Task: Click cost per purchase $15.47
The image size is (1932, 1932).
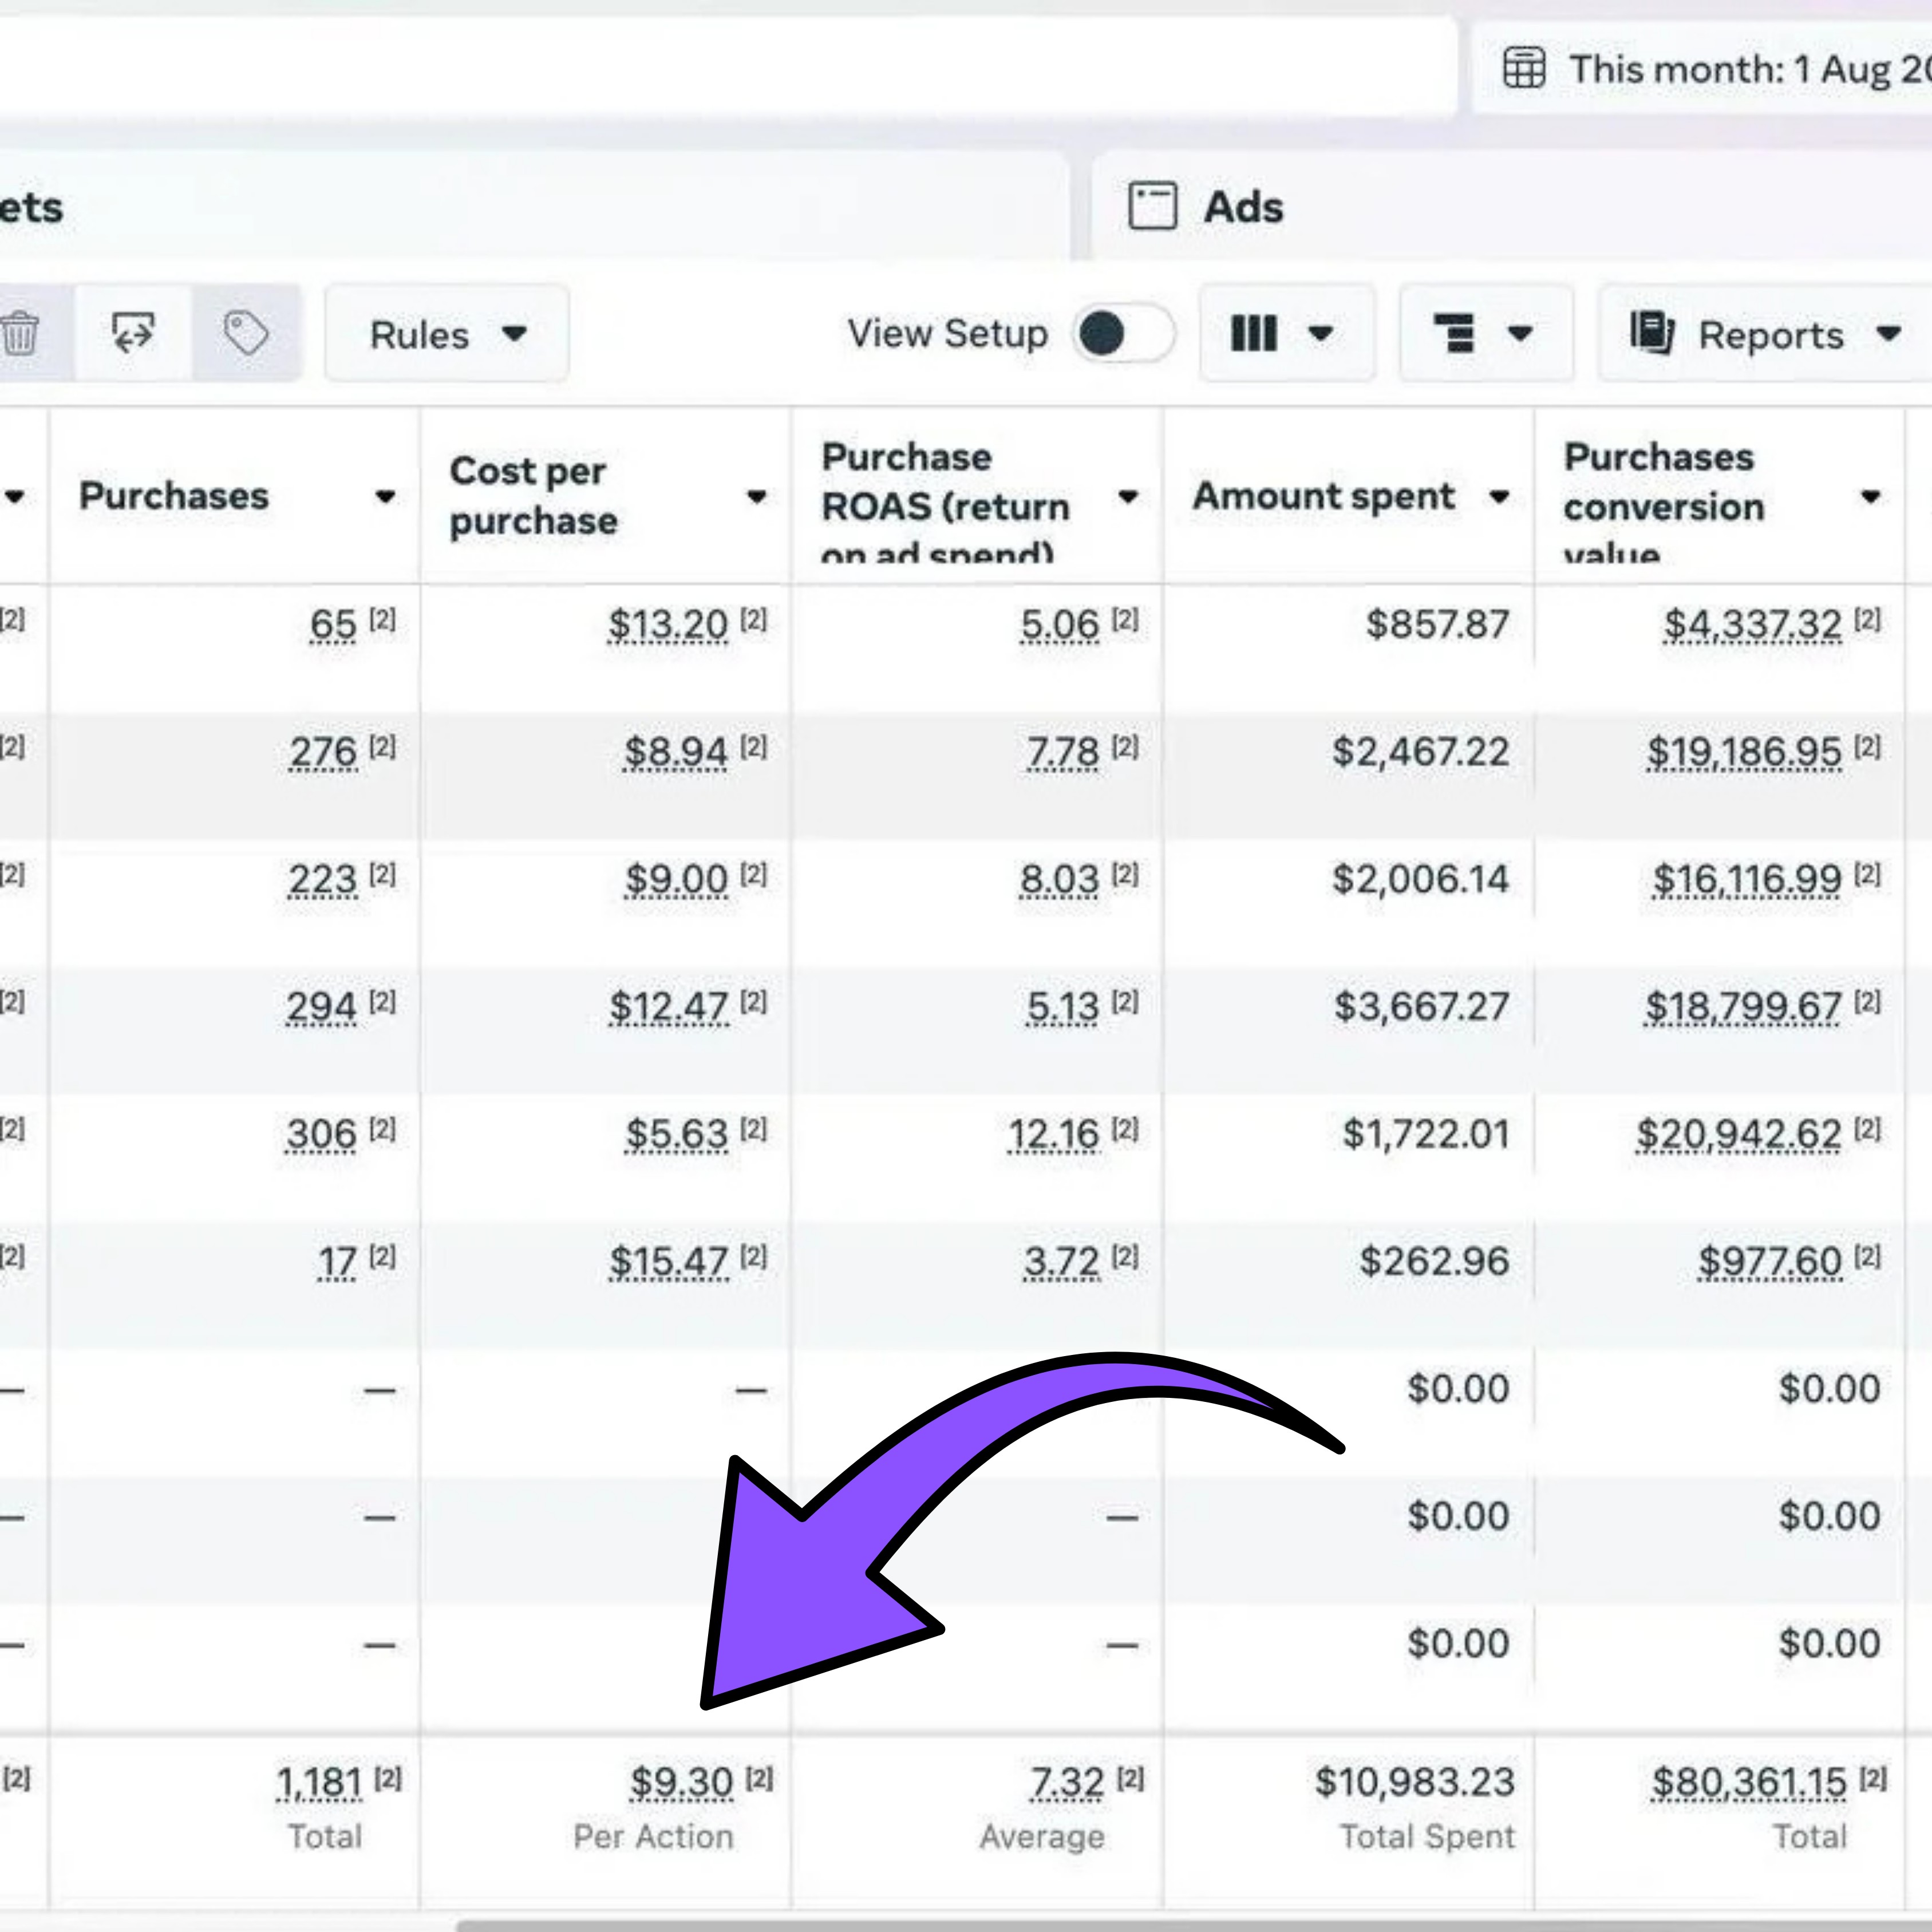Action: coord(669,1262)
